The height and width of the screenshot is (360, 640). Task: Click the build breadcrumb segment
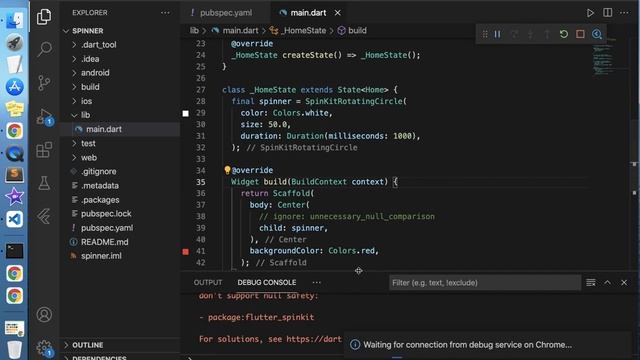click(x=352, y=31)
